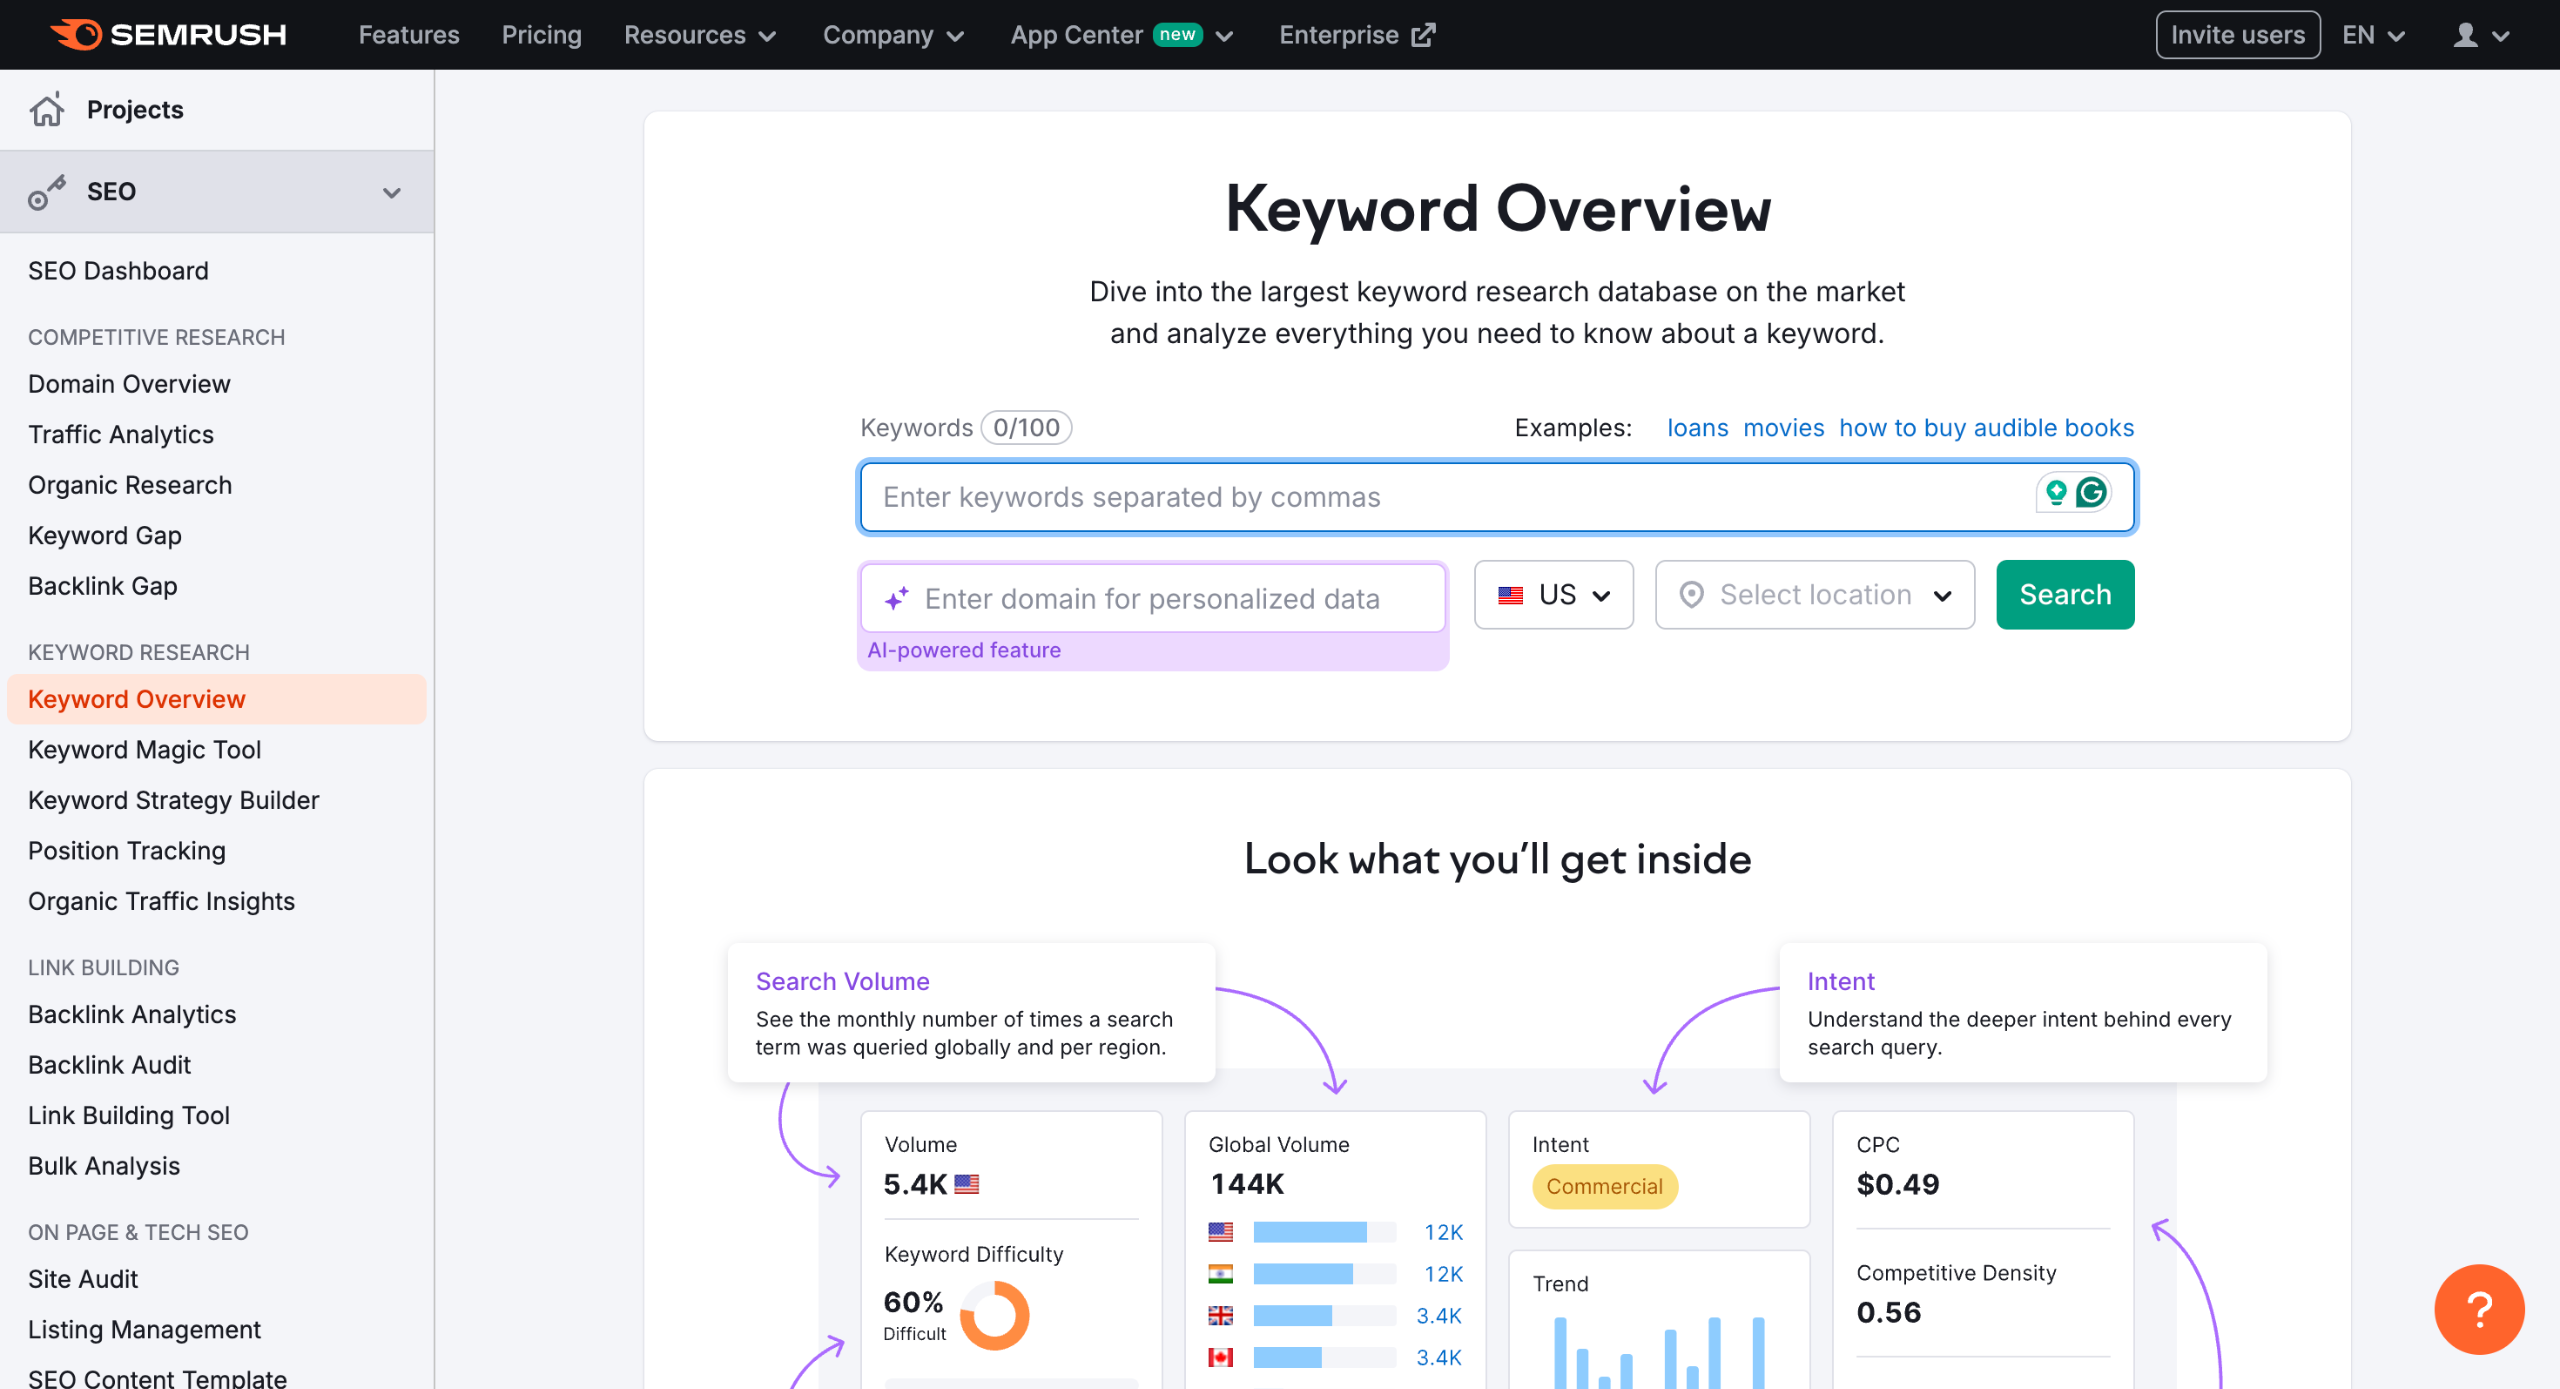This screenshot has height=1389, width=2560.
Task: Click the Projects home icon
Action: tap(46, 109)
